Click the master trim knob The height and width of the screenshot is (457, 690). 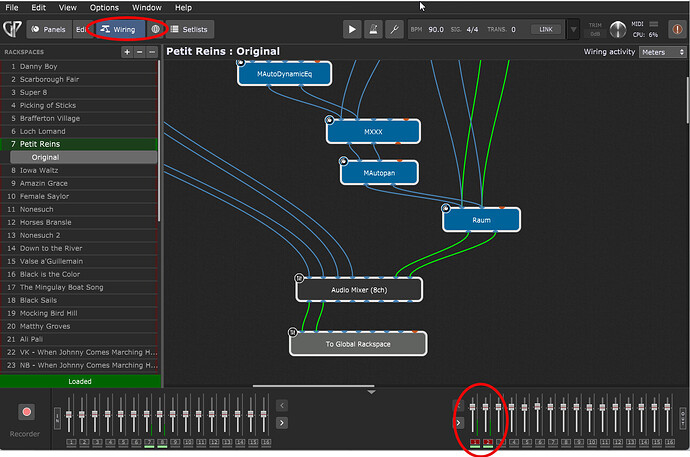click(x=618, y=29)
